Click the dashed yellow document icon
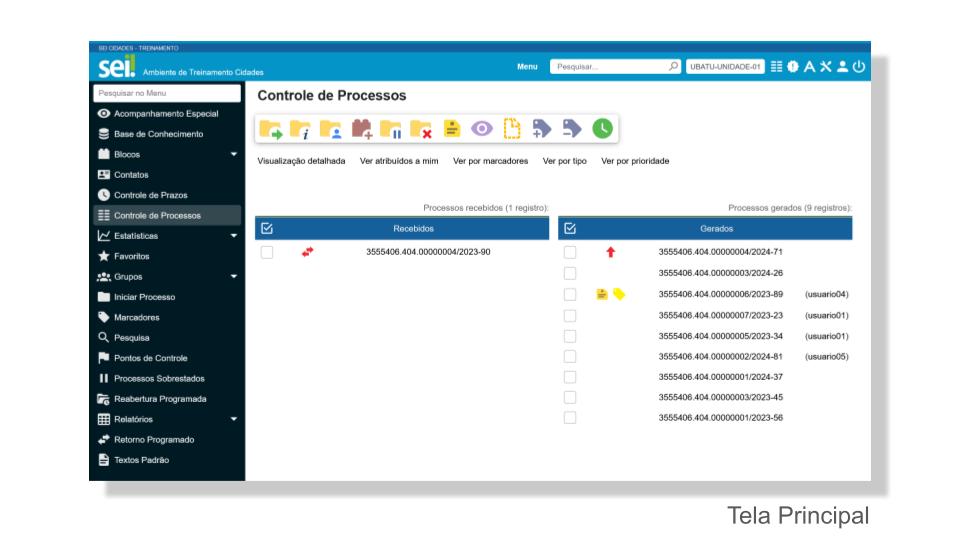This screenshot has width=960, height=540. 512,129
